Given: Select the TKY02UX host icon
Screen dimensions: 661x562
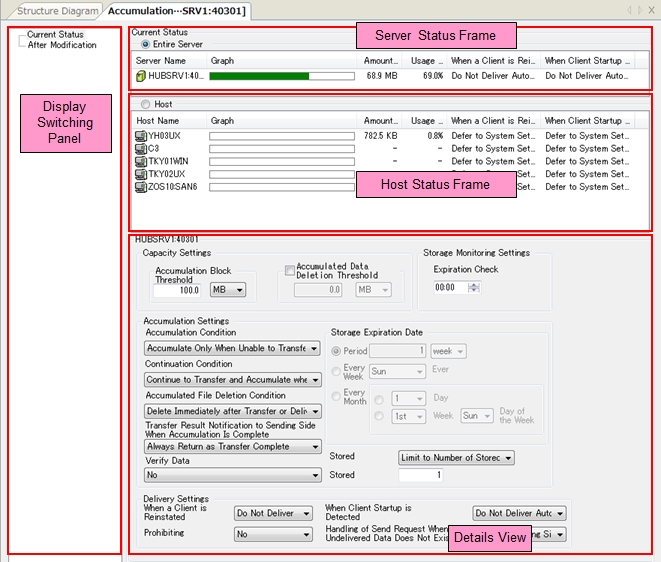Looking at the screenshot, I should click(140, 174).
